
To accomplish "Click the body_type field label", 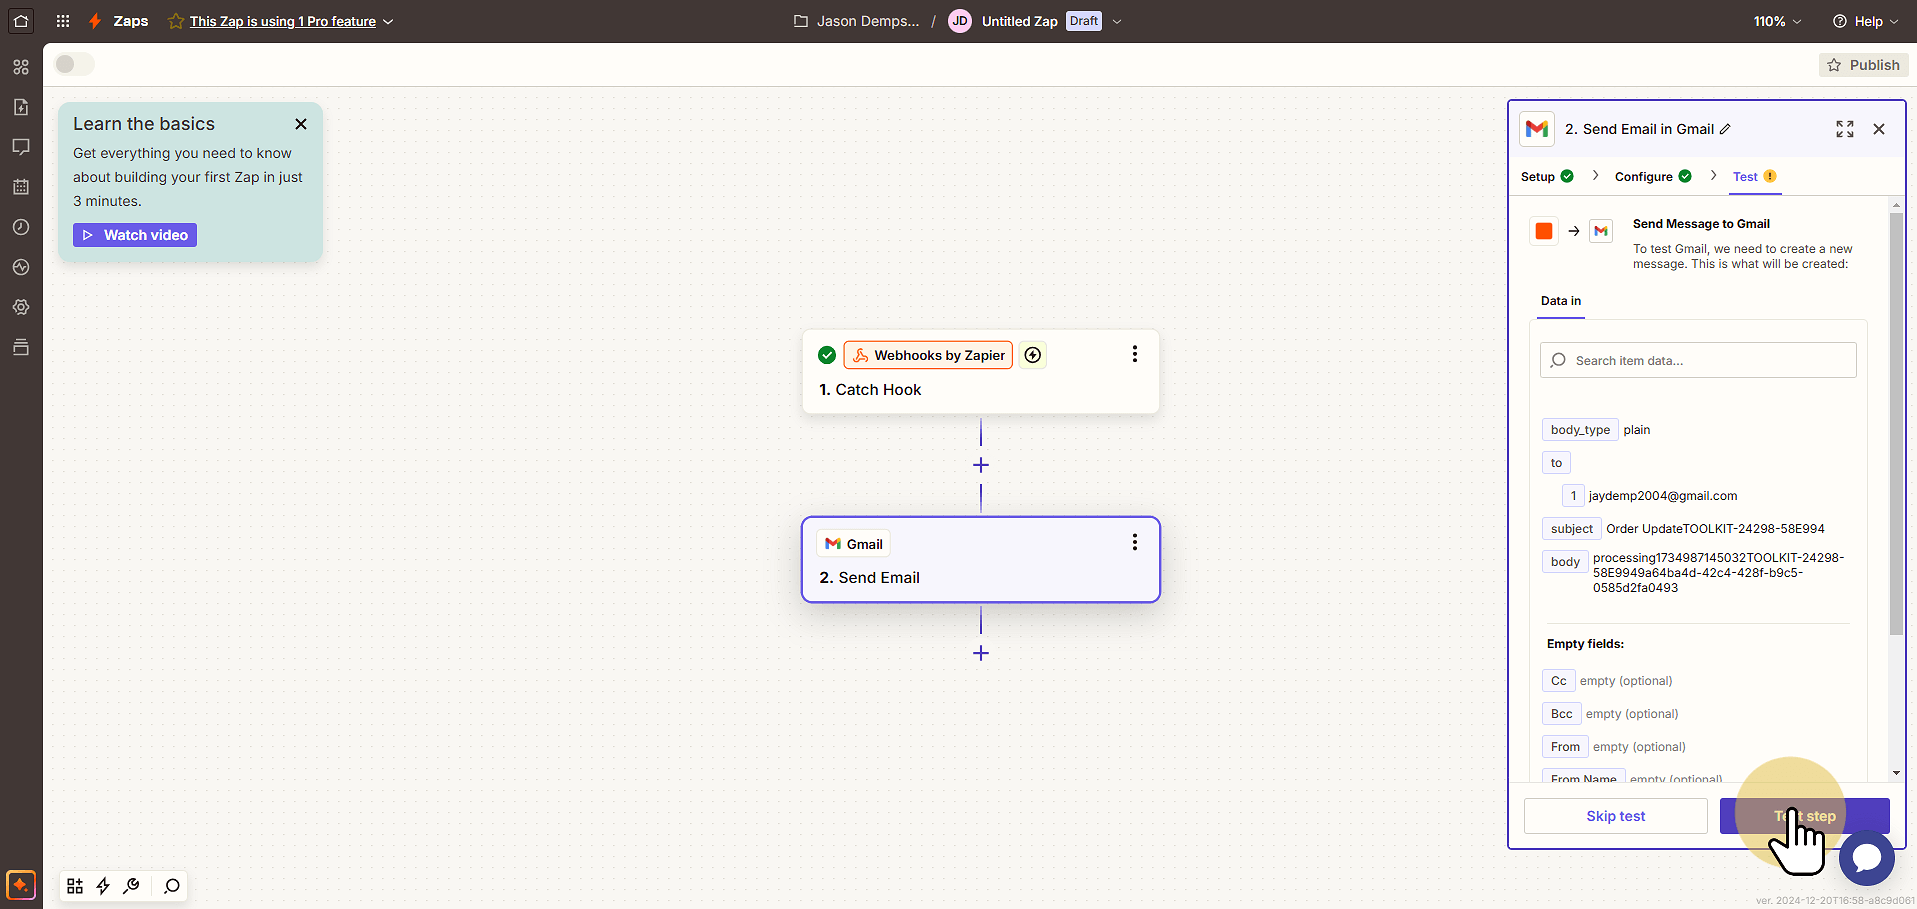I will click(x=1580, y=430).
